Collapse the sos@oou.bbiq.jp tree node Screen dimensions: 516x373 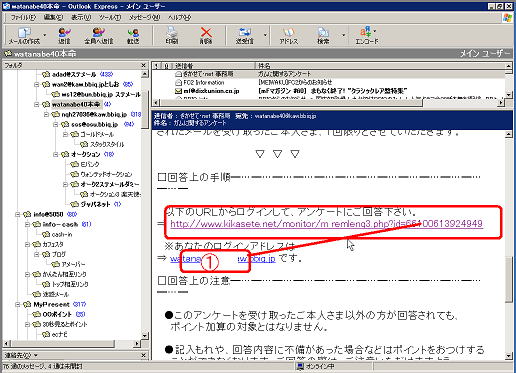click(56, 125)
